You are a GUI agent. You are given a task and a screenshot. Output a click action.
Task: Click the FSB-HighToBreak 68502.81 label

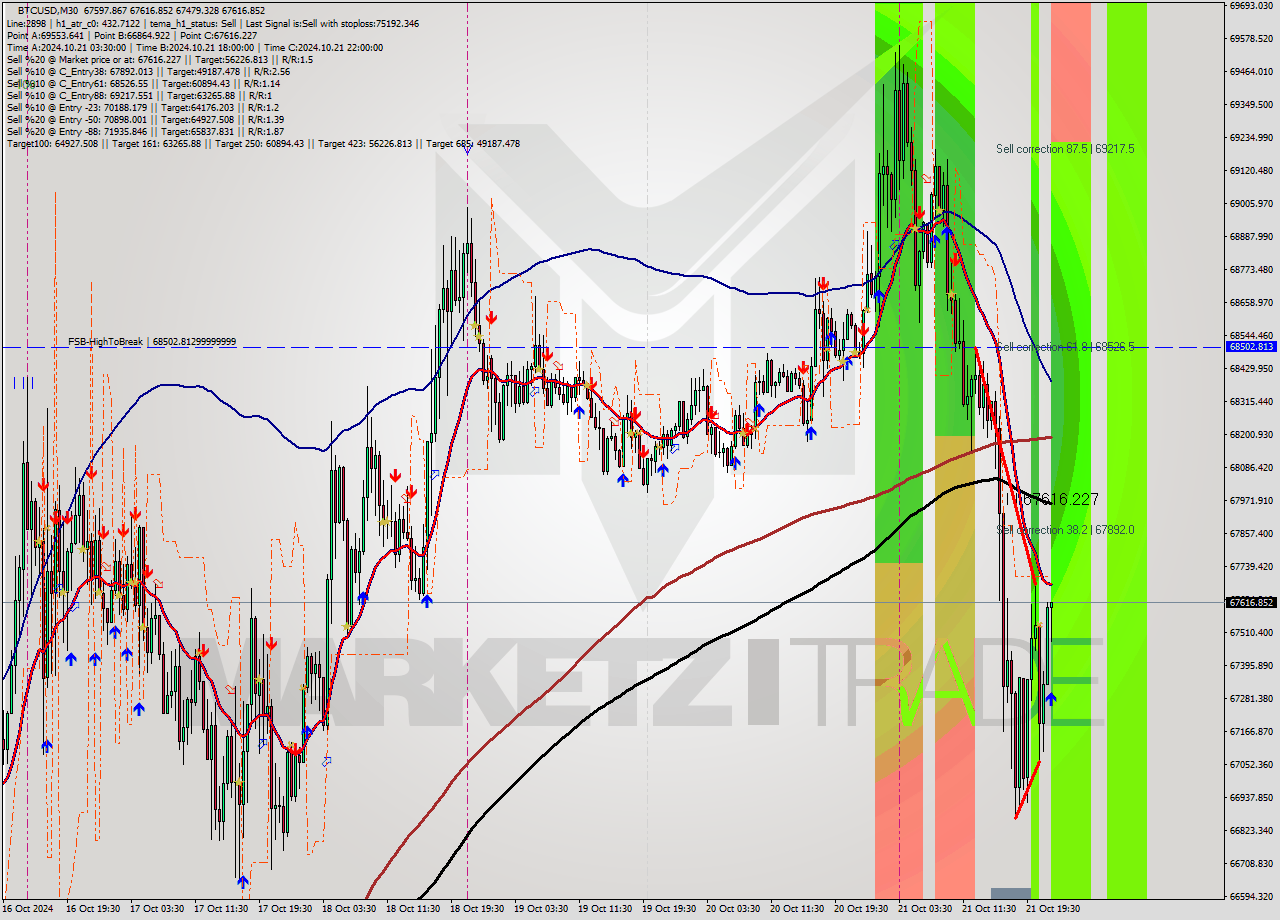pyautogui.click(x=152, y=342)
